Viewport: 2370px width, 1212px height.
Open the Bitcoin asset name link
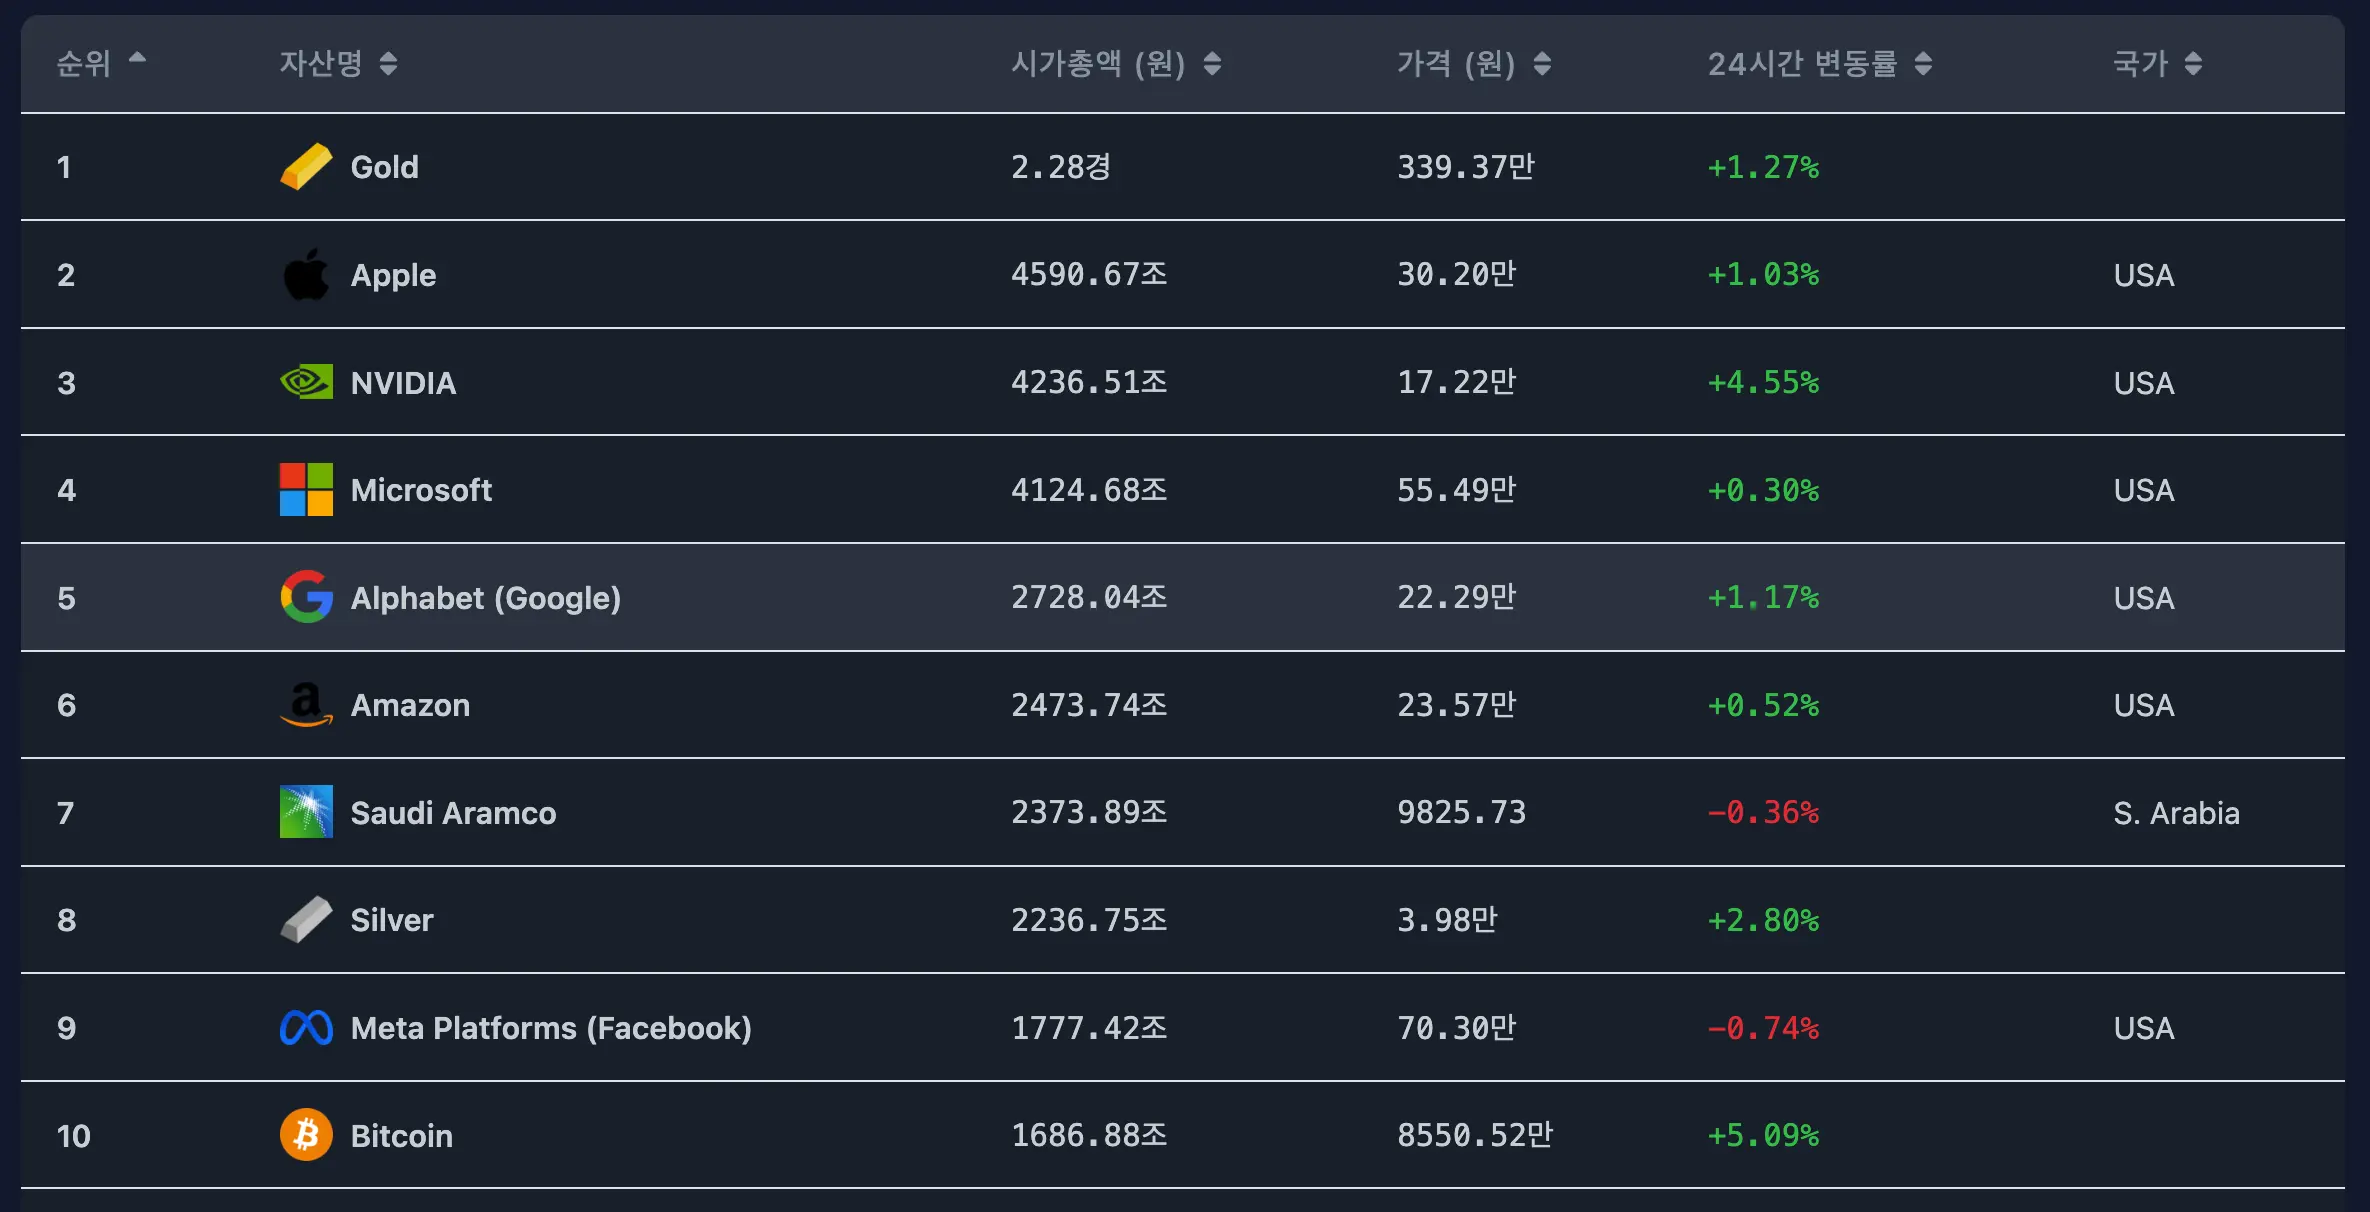pyautogui.click(x=402, y=1136)
